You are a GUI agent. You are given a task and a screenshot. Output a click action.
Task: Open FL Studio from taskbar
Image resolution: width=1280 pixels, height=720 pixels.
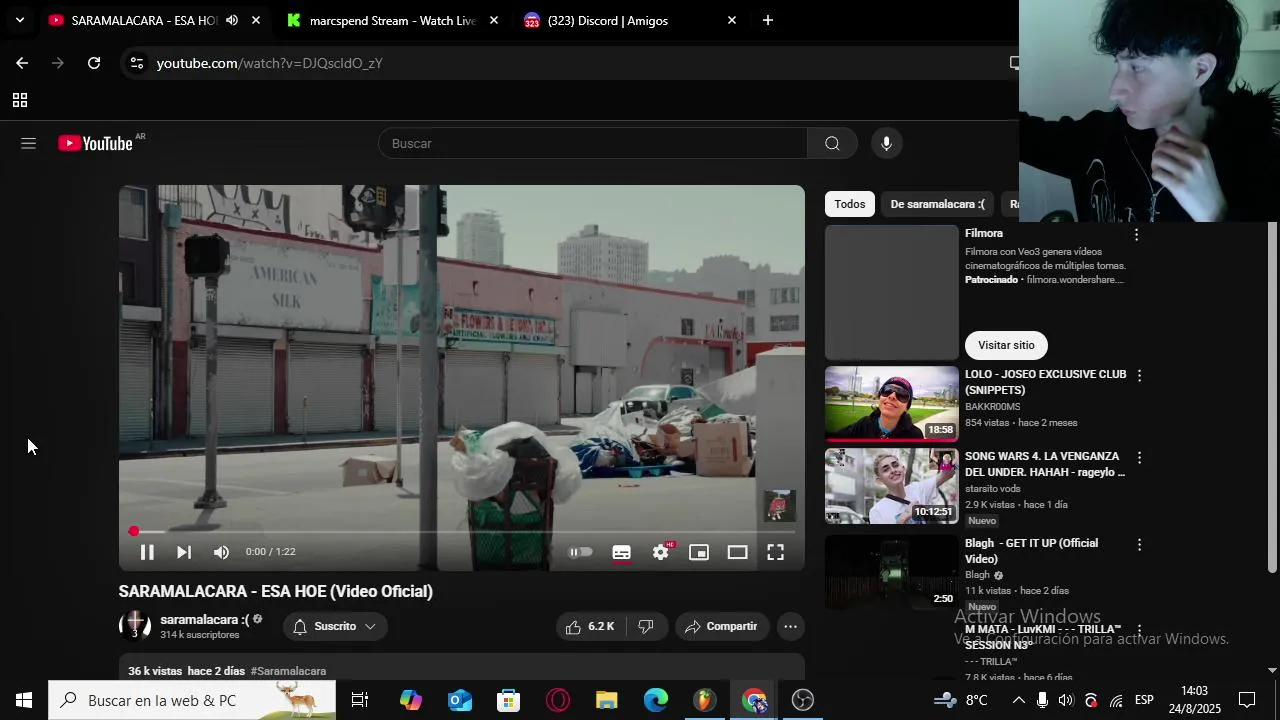(705, 700)
